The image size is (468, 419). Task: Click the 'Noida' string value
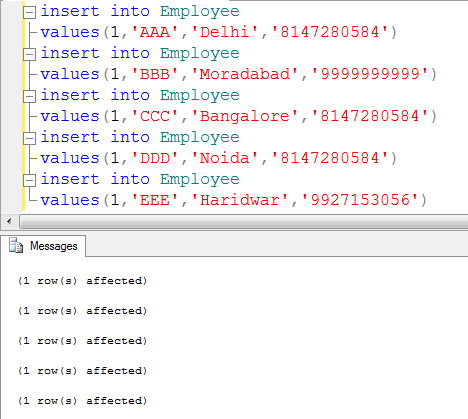coord(225,158)
